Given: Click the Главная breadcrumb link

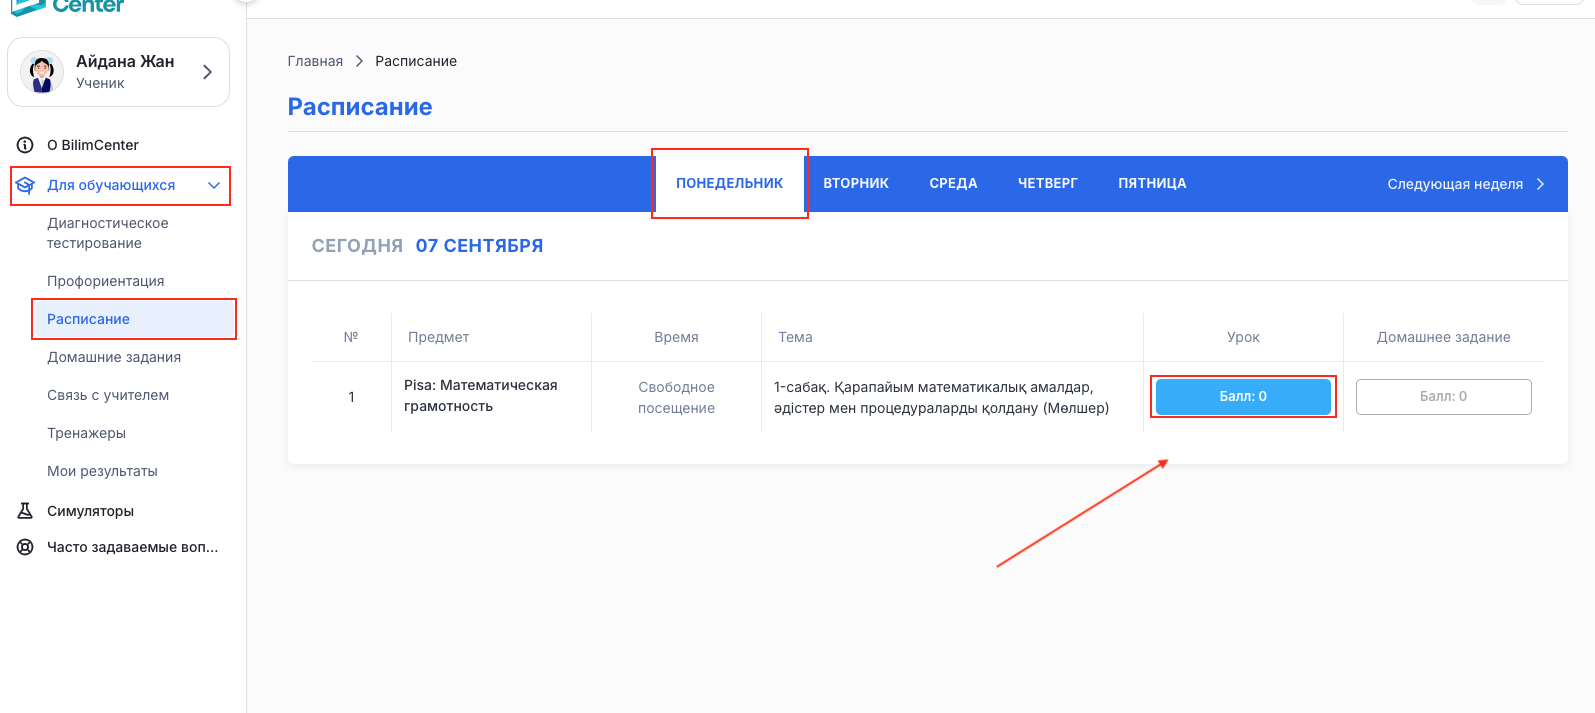Looking at the screenshot, I should 315,61.
